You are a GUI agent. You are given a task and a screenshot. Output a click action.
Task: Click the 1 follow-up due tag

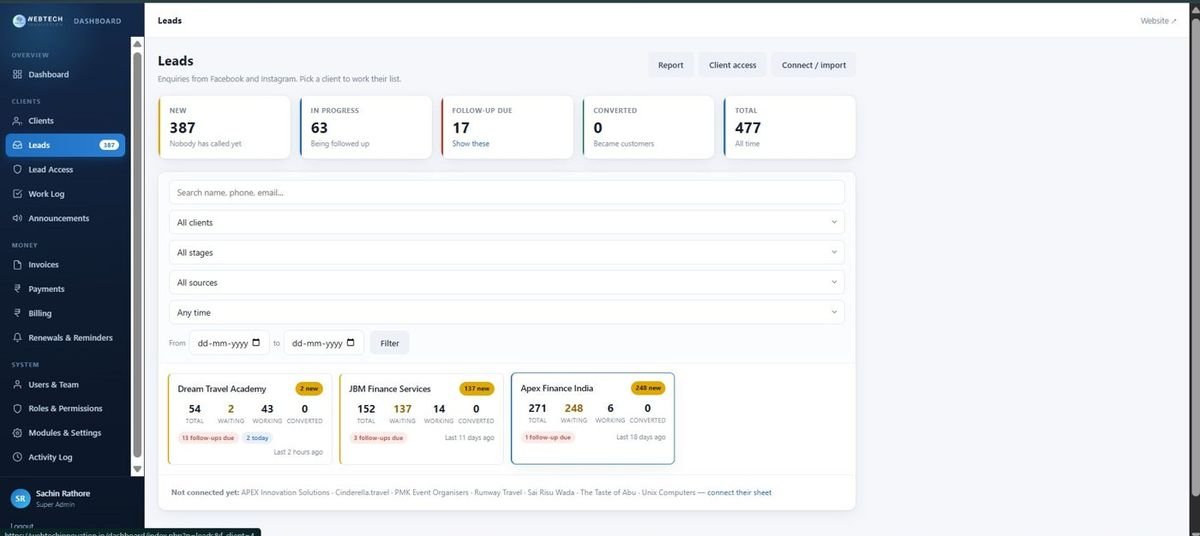[548, 437]
